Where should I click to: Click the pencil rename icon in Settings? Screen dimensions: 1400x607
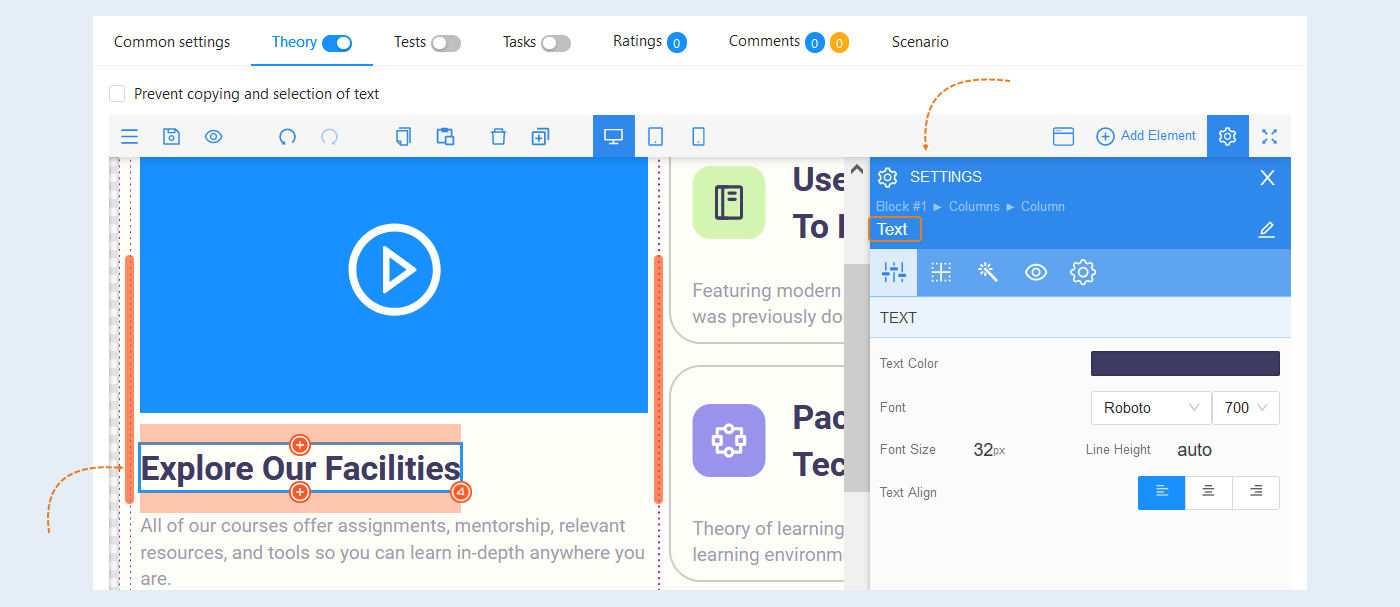(1266, 230)
